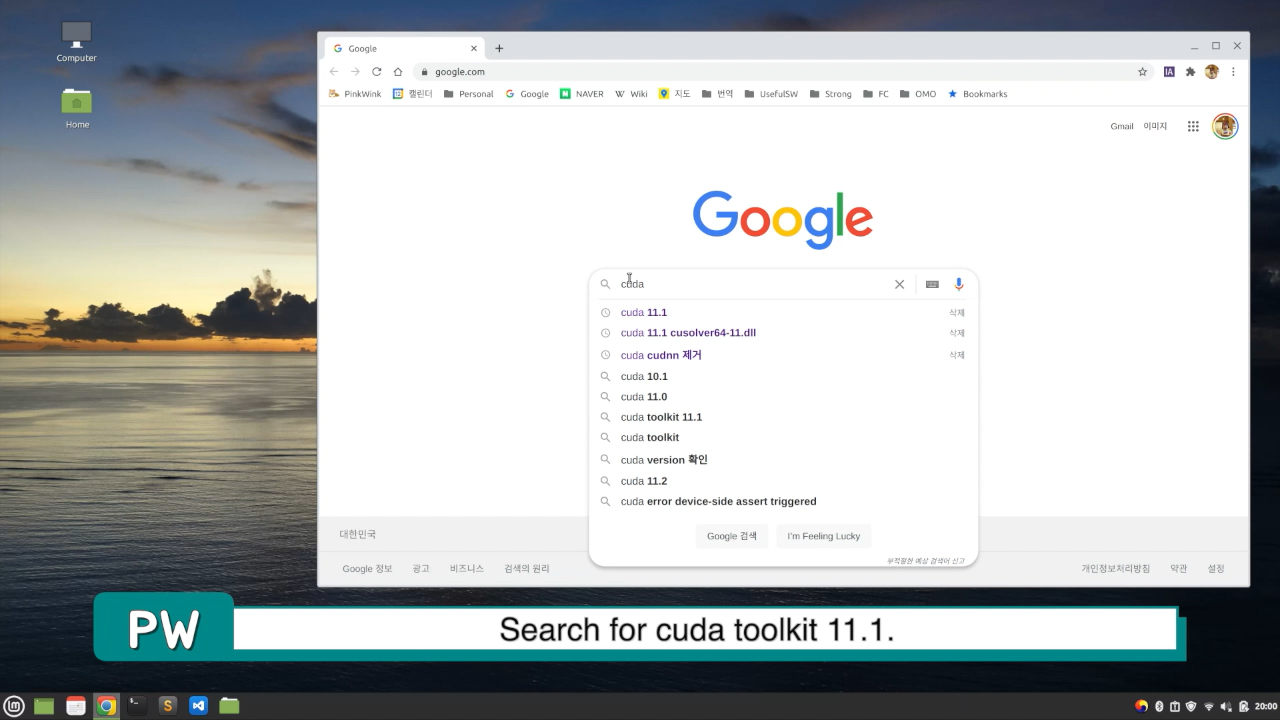The height and width of the screenshot is (720, 1280).
Task: Close the Google tab
Action: click(x=474, y=48)
